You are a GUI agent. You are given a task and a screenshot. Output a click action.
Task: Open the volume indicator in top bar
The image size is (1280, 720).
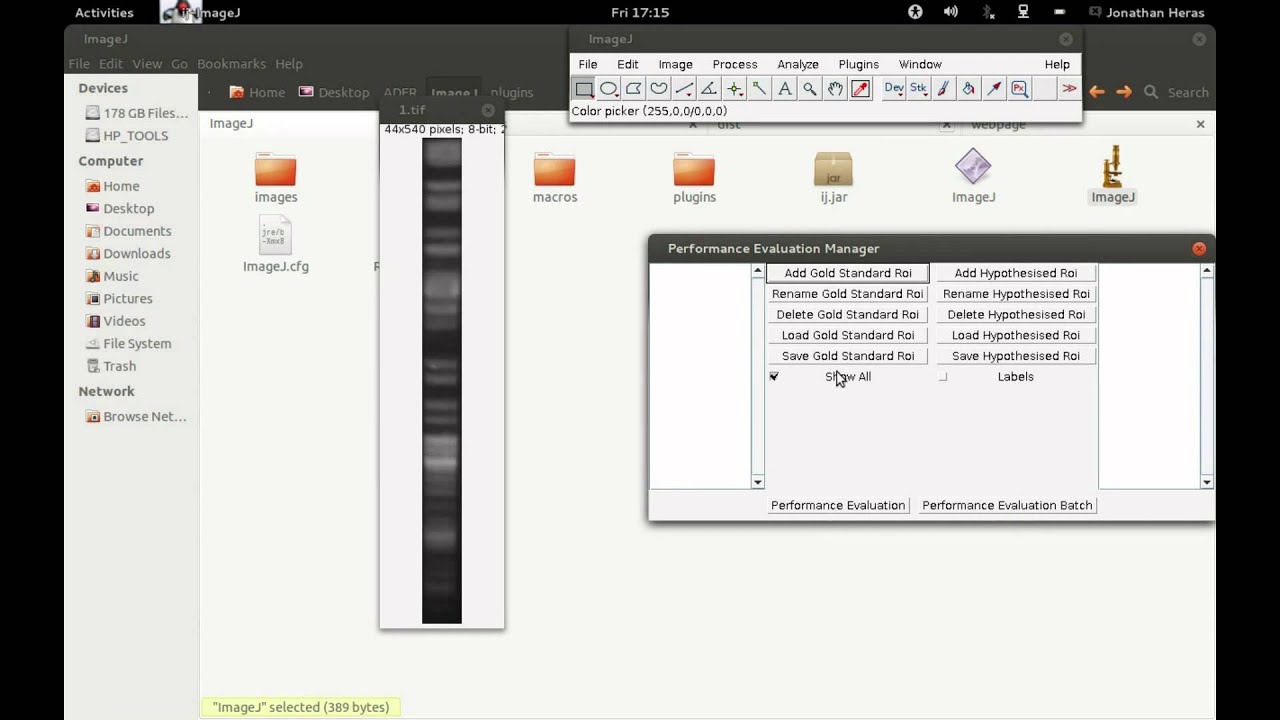950,12
